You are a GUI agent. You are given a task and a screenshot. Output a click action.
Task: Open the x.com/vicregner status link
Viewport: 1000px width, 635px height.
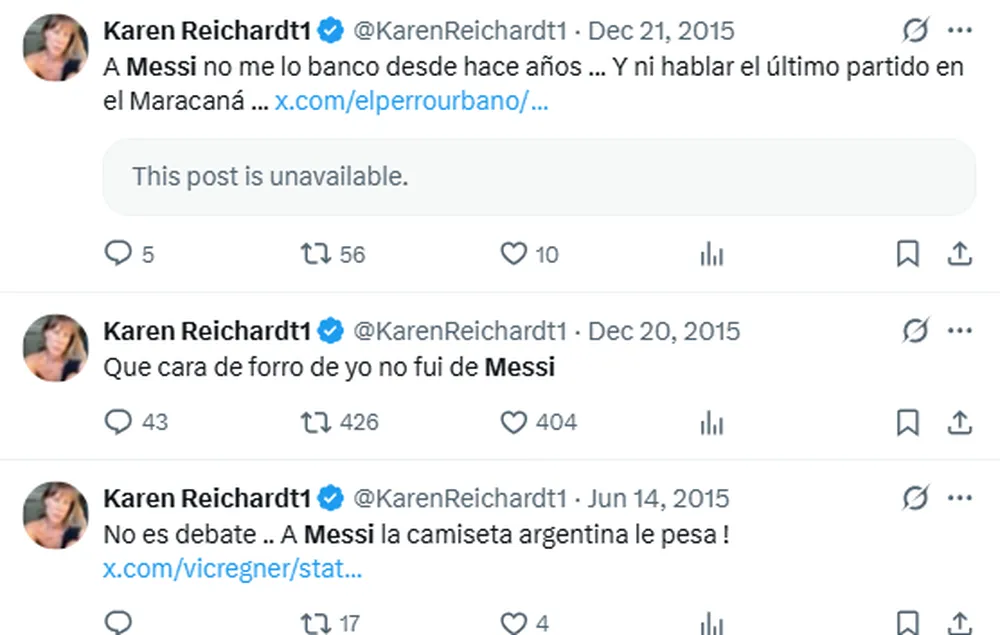click(x=232, y=570)
